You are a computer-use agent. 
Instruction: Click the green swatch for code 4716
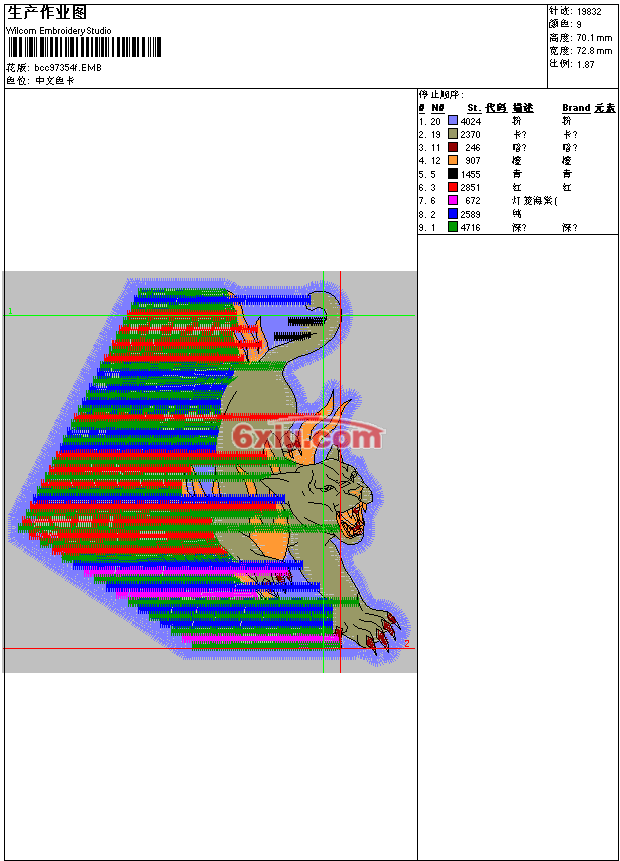[x=453, y=227]
